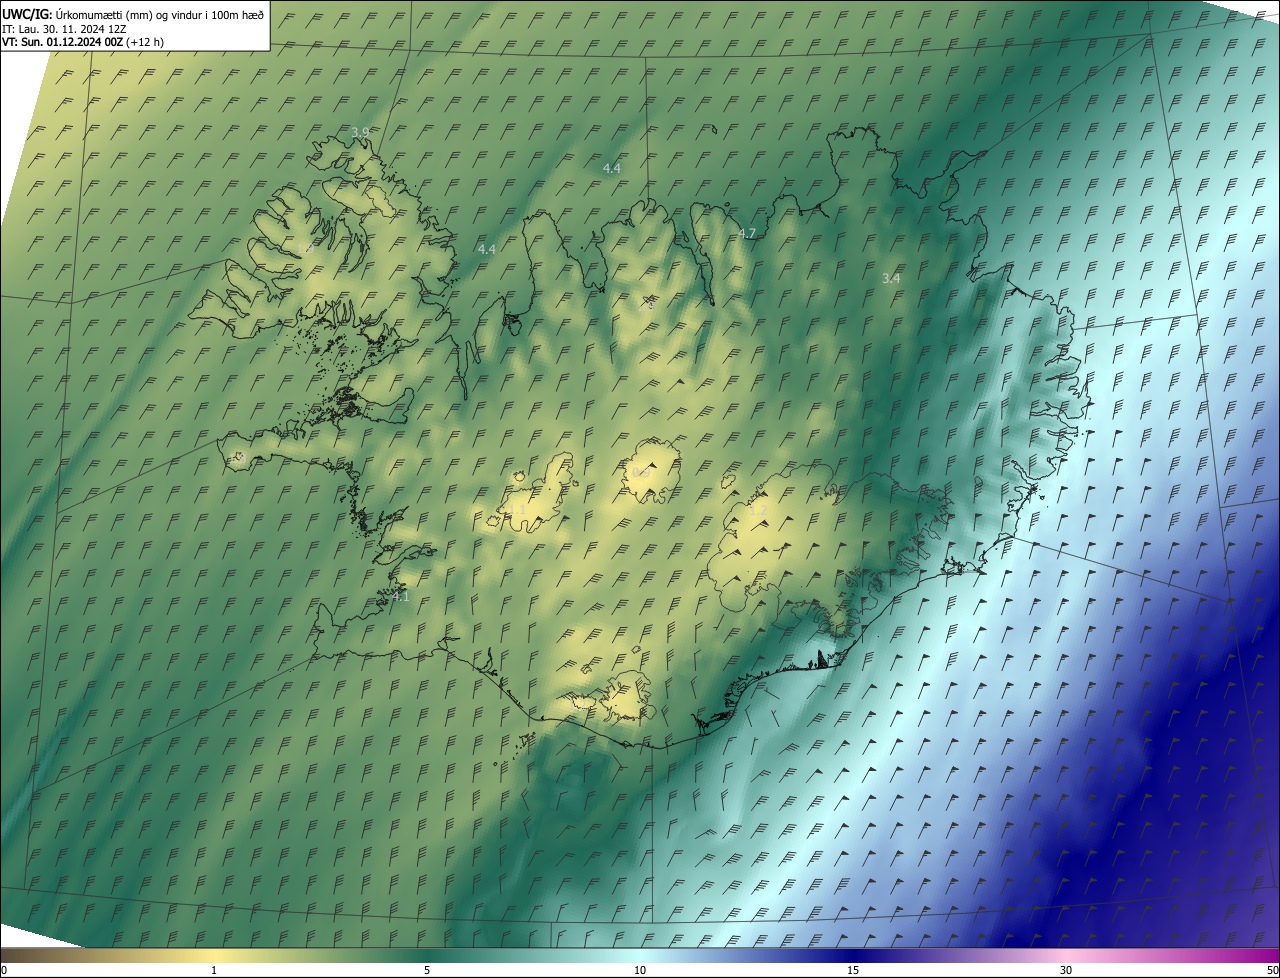The image size is (1280, 978).
Task: Click the "1" tick on the color scale
Action: click(214, 970)
